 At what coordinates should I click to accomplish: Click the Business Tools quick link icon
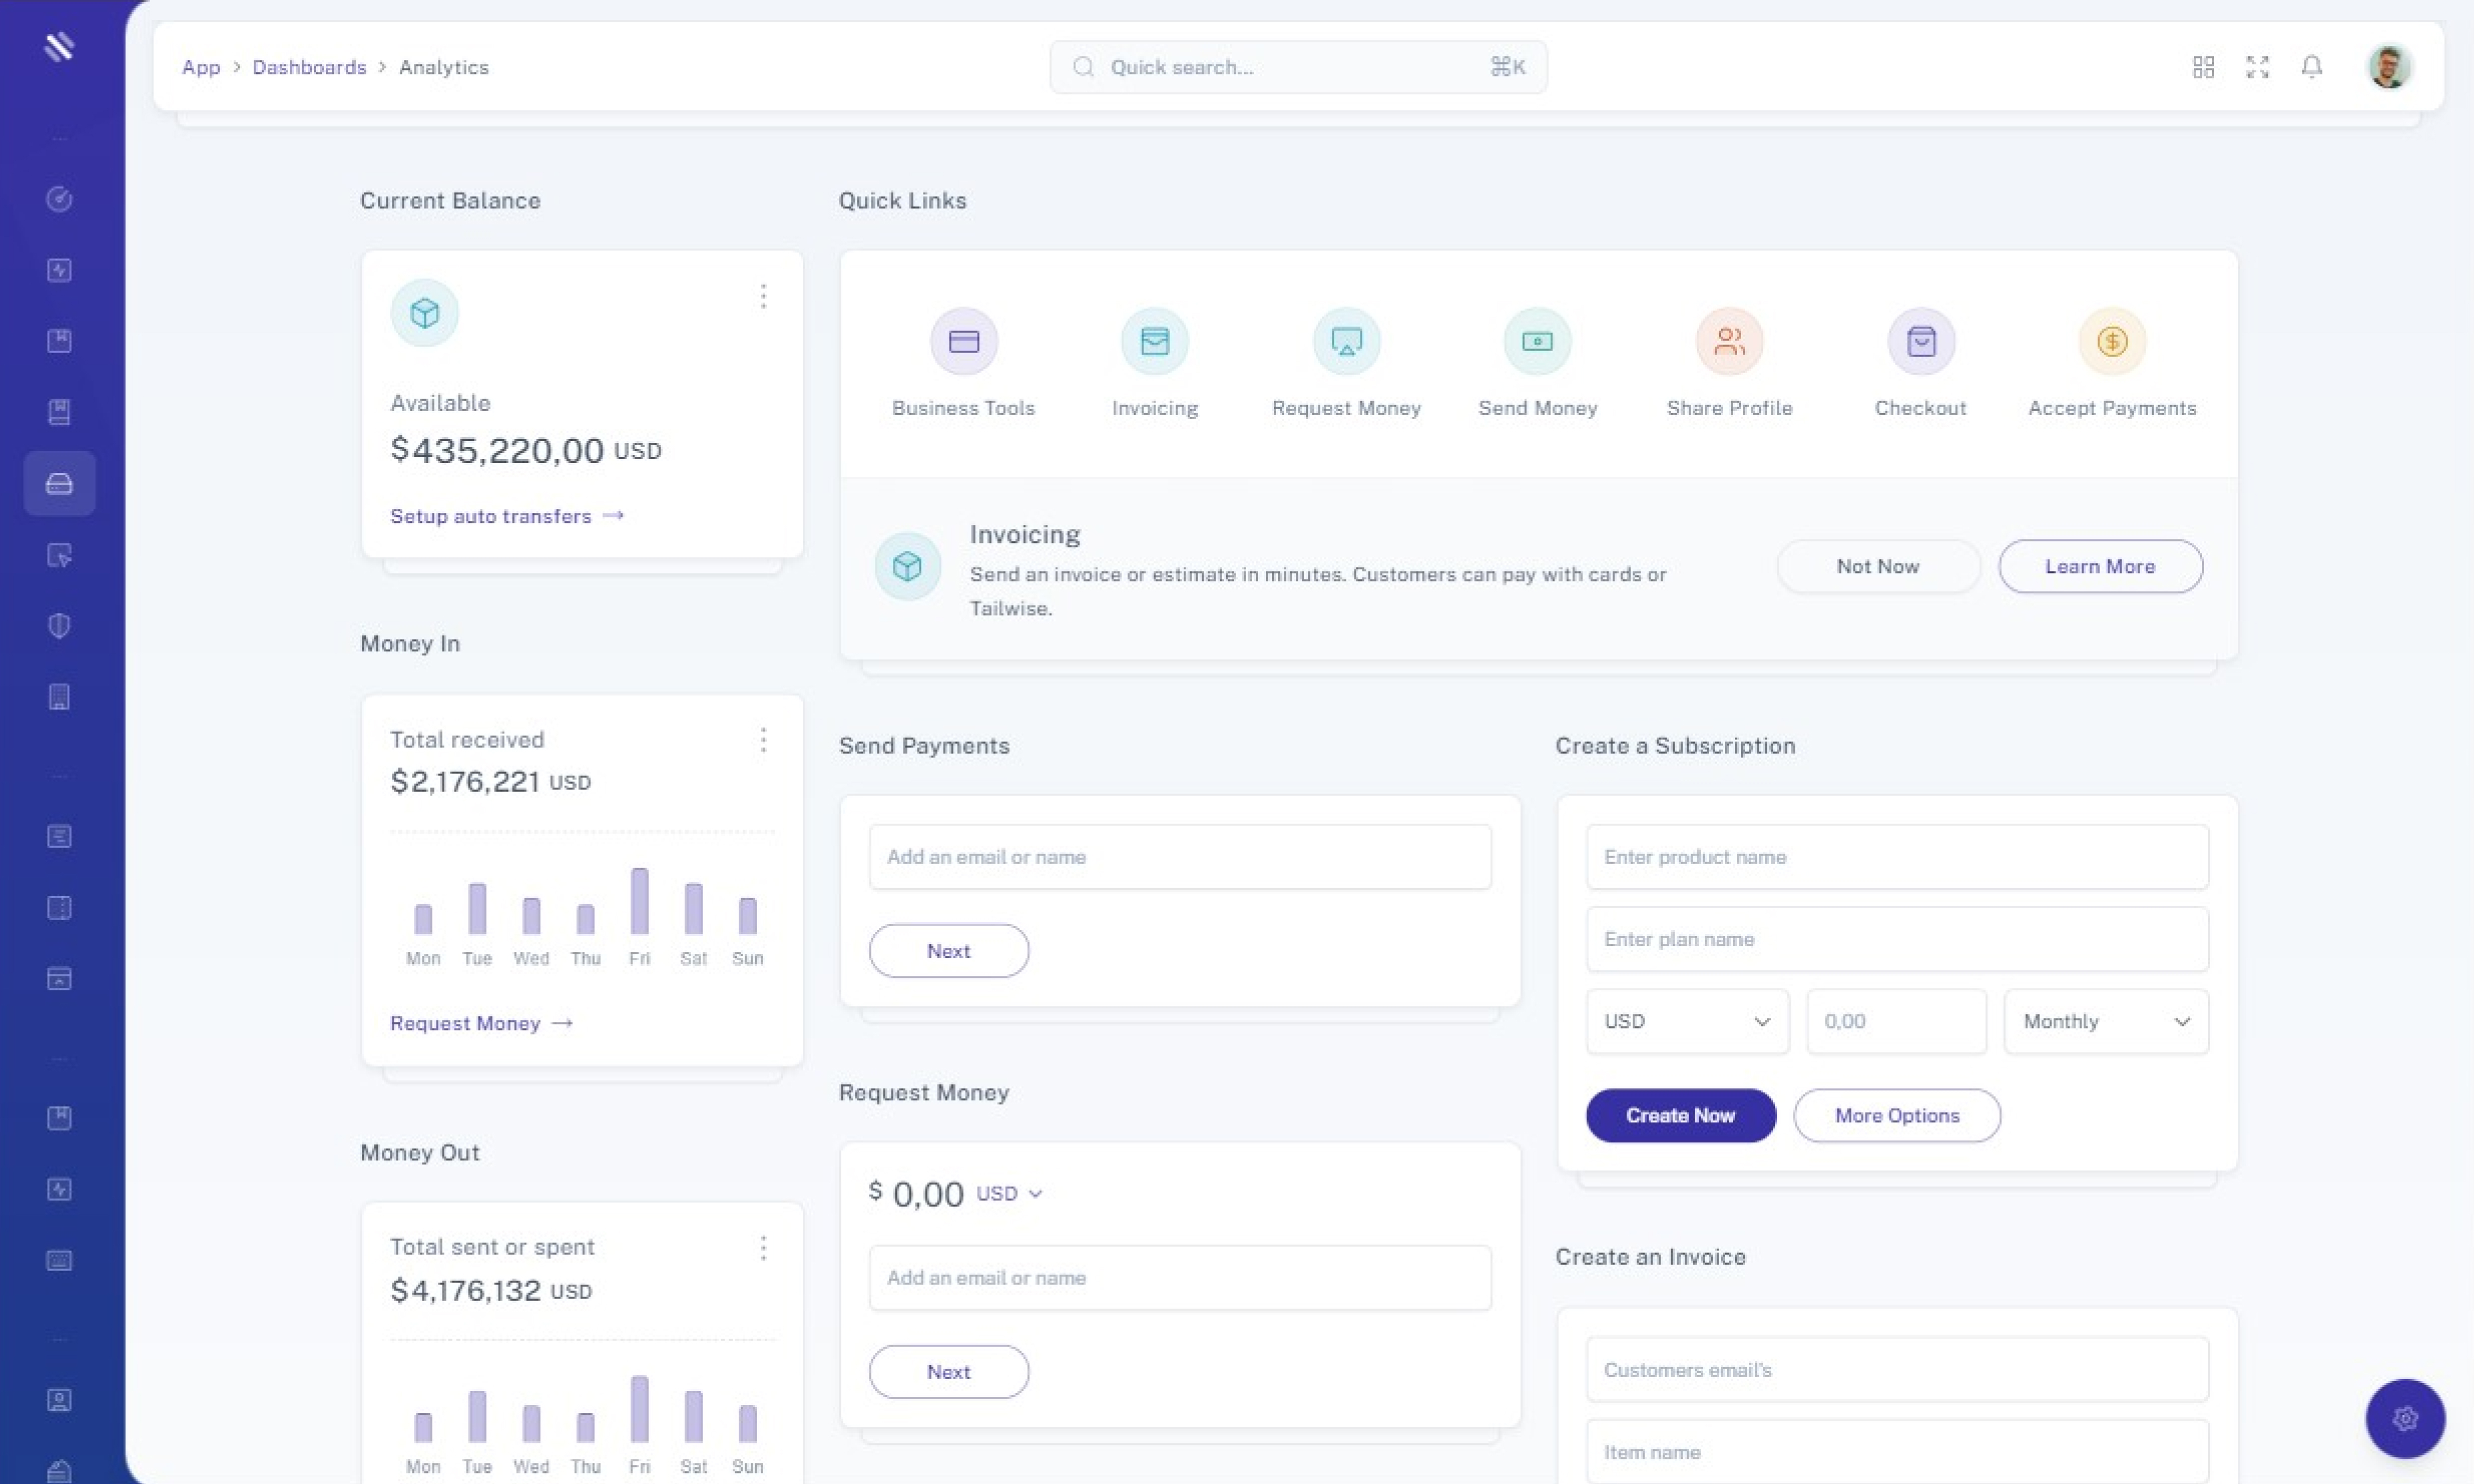[963, 341]
